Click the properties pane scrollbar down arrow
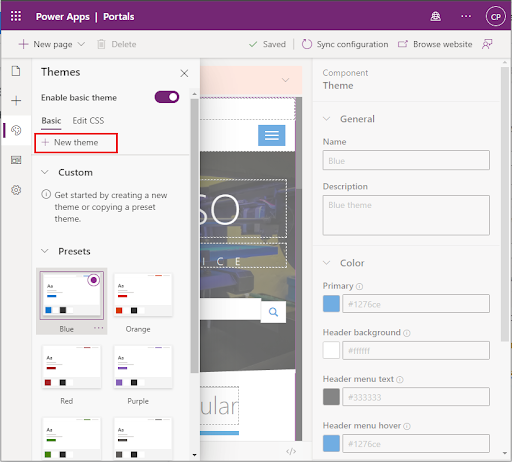 (x=505, y=453)
